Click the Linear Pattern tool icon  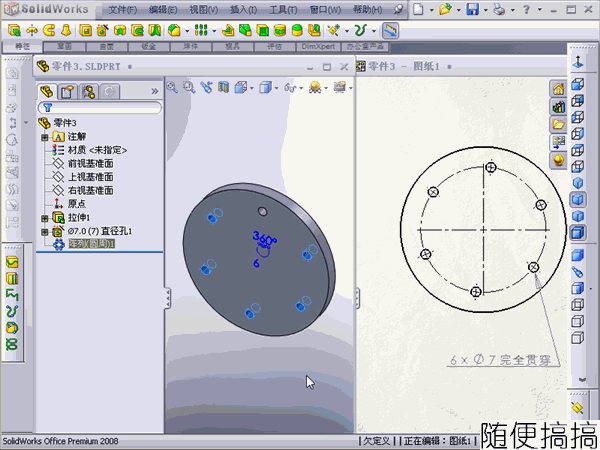click(x=201, y=30)
